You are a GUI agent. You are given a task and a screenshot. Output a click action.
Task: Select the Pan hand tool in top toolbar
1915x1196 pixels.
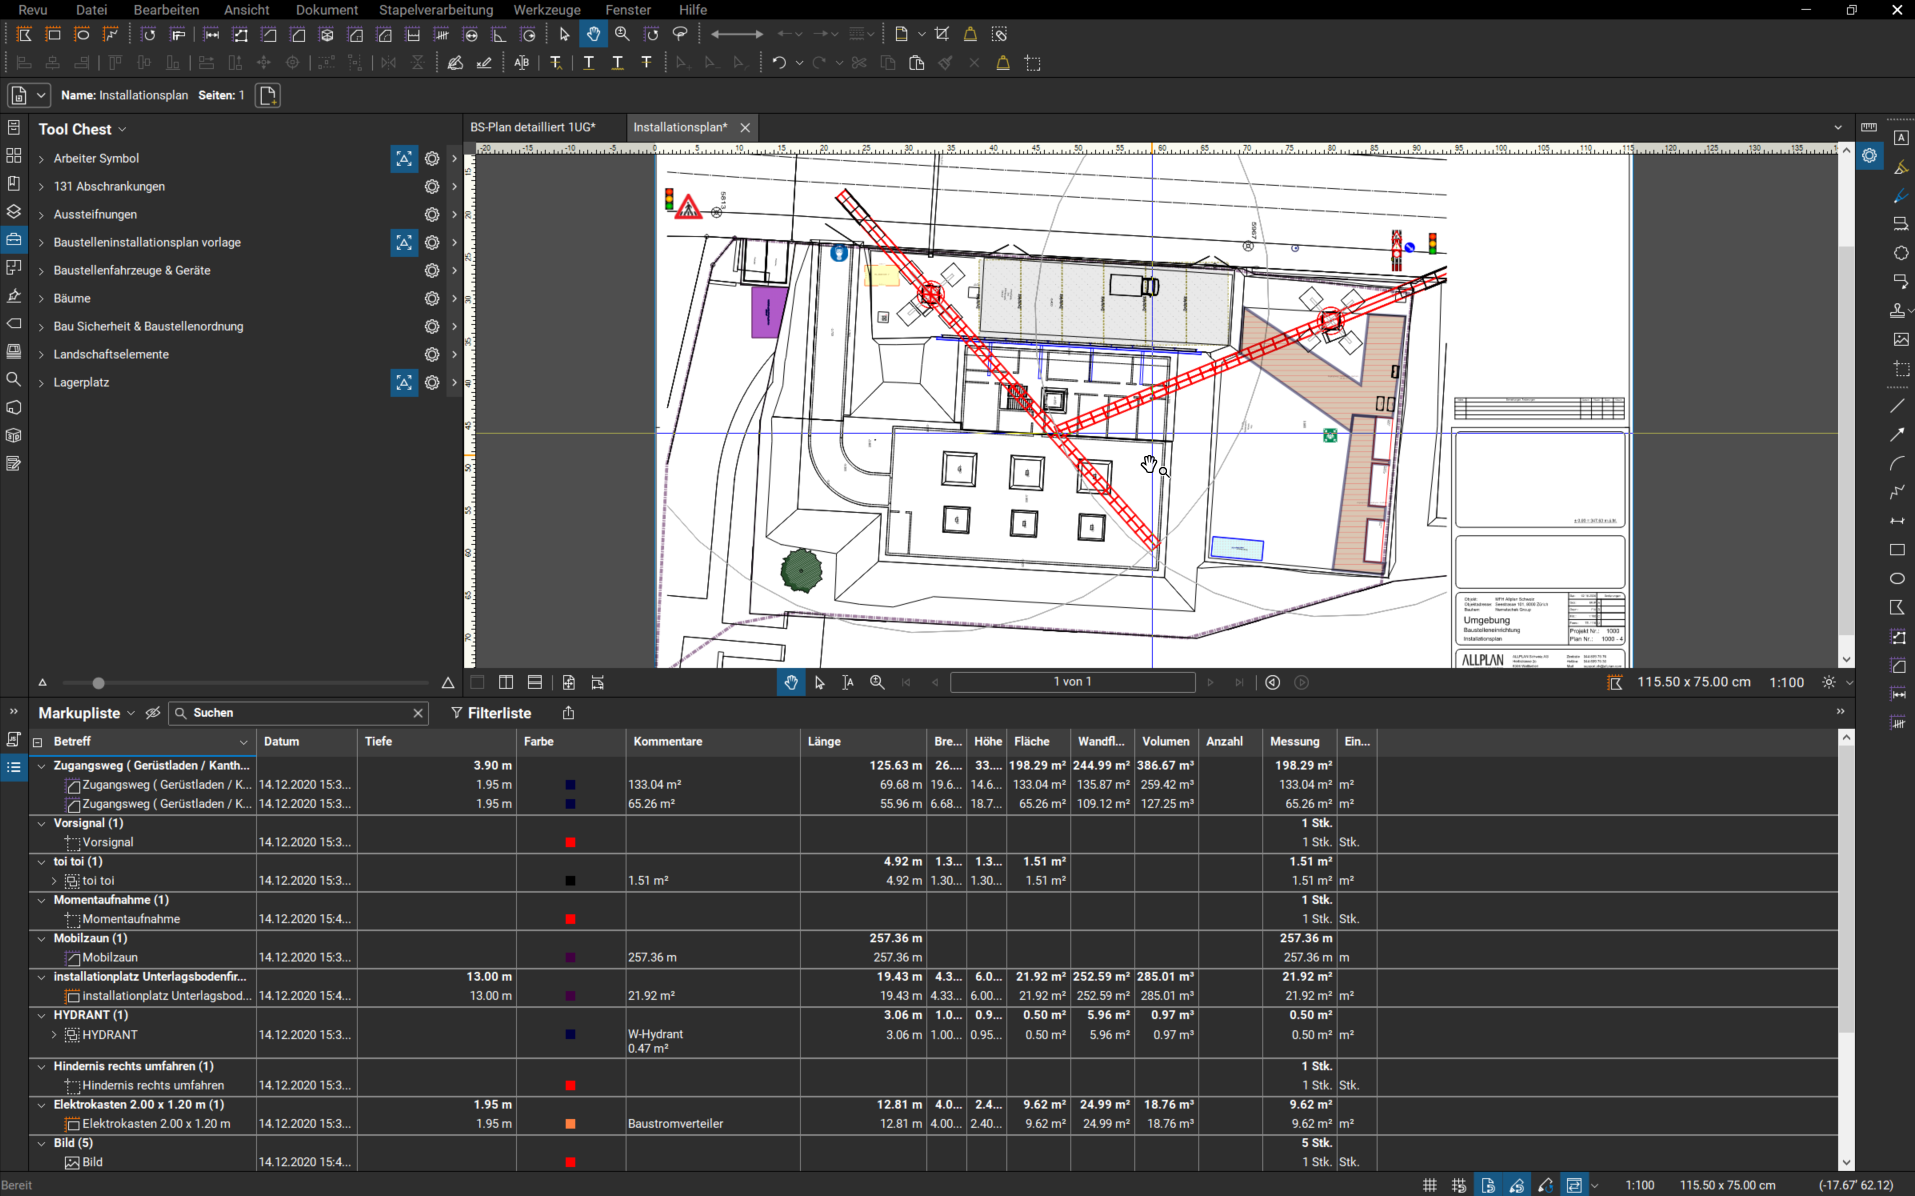593,34
